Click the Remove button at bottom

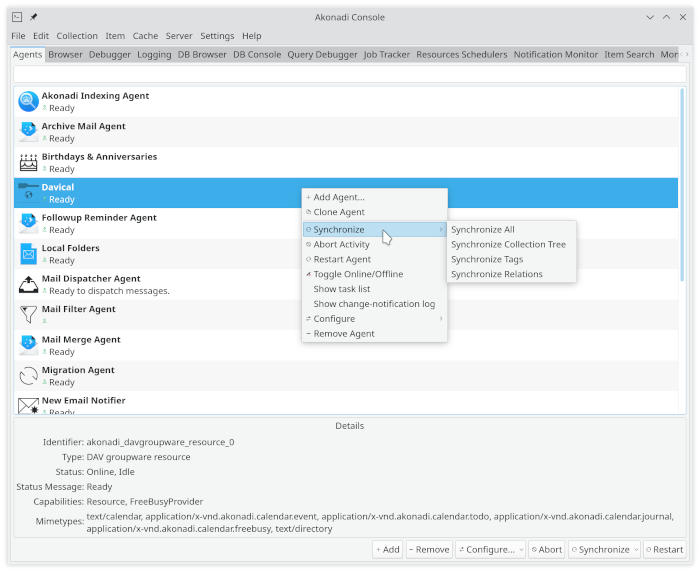[429, 550]
